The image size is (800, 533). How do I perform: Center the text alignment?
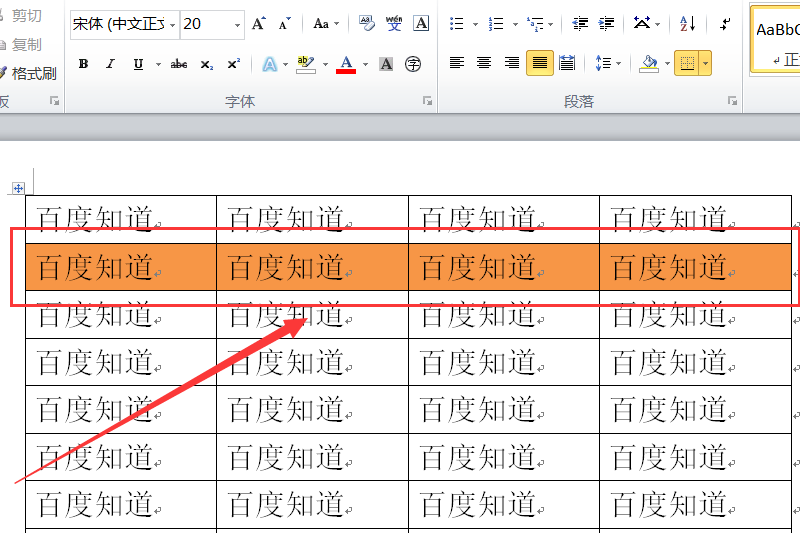[x=484, y=63]
